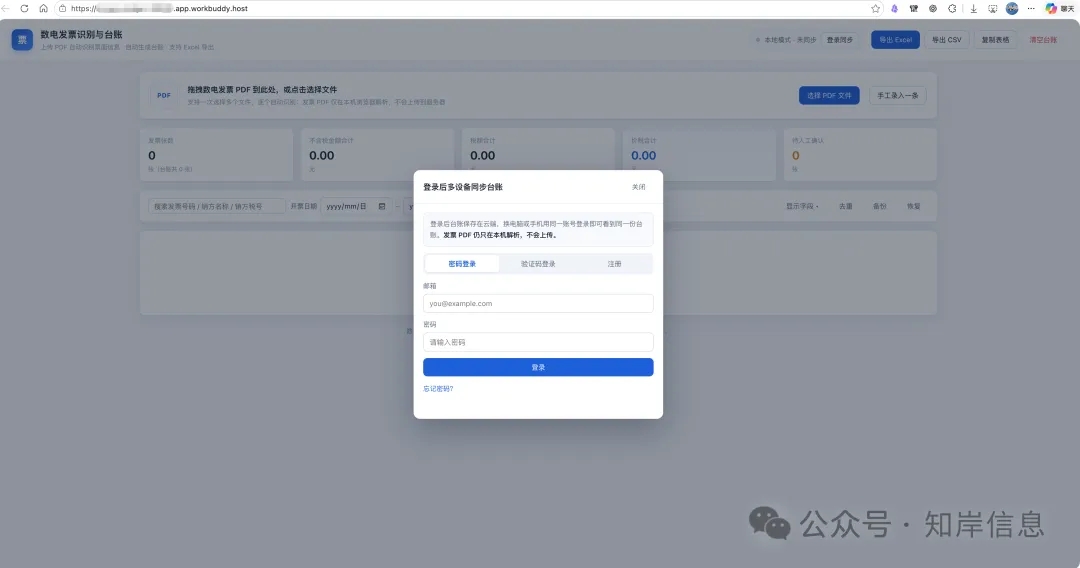Bookmark this page with the star icon
1080x568 pixels.
(x=875, y=8)
